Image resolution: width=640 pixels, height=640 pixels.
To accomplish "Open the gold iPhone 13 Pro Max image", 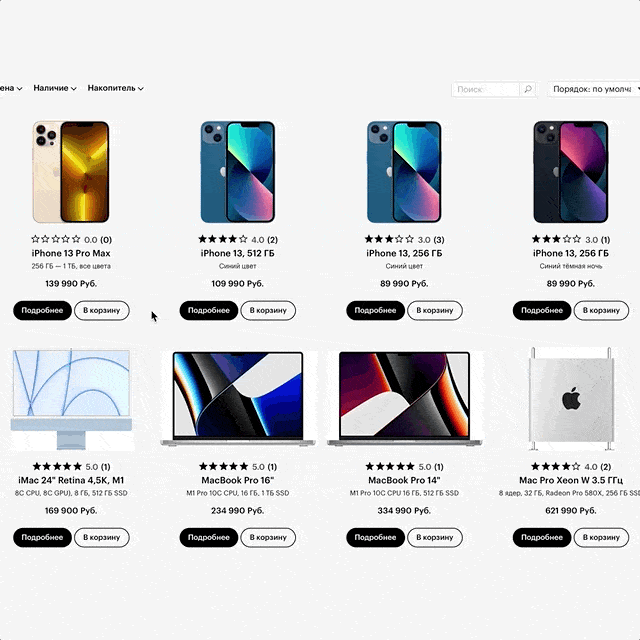I will (71, 172).
